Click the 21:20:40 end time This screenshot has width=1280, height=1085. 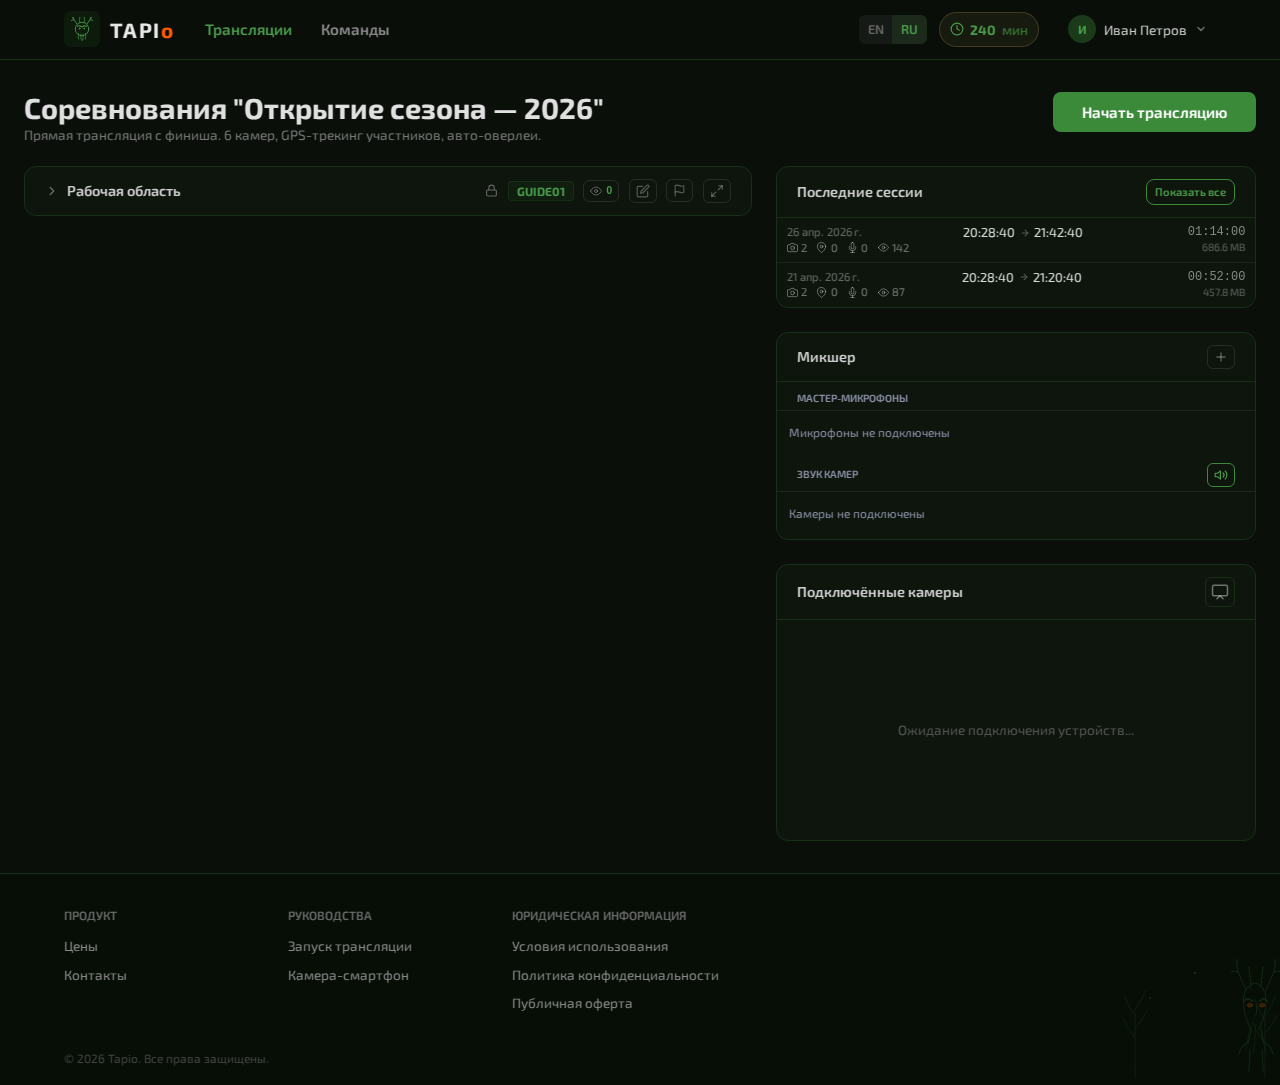pyautogui.click(x=1057, y=277)
